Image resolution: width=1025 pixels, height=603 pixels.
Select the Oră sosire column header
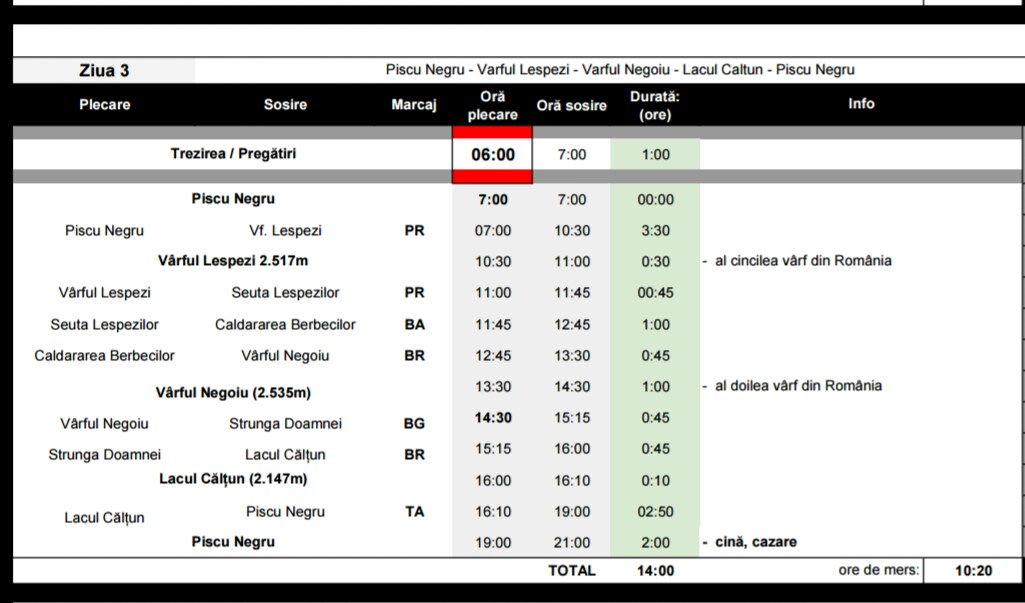571,105
